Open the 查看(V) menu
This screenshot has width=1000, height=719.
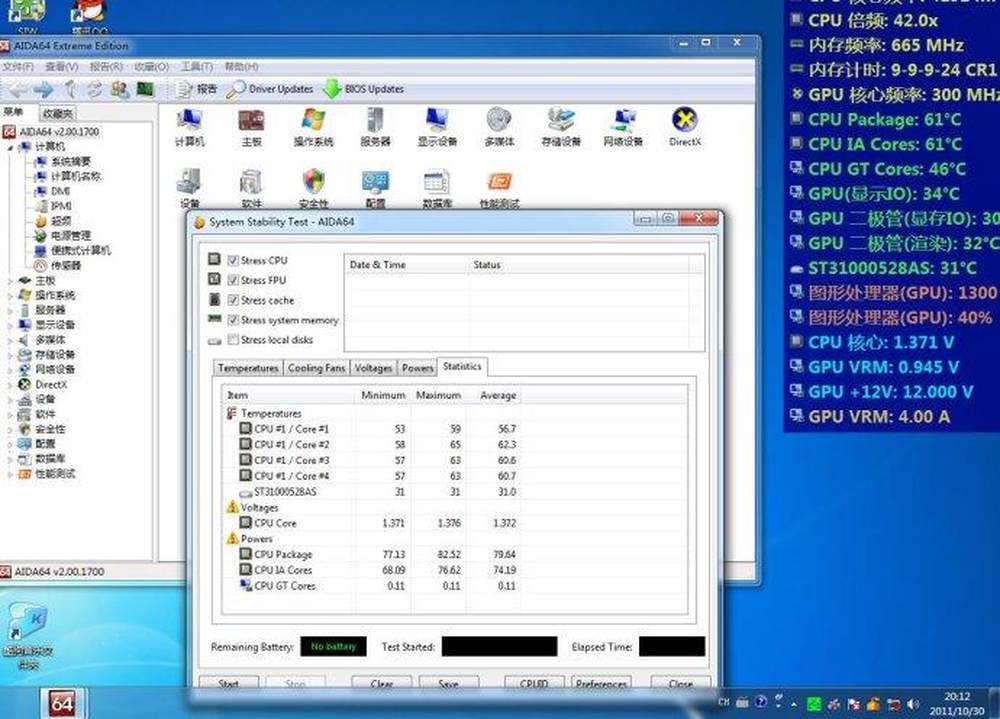(x=61, y=66)
